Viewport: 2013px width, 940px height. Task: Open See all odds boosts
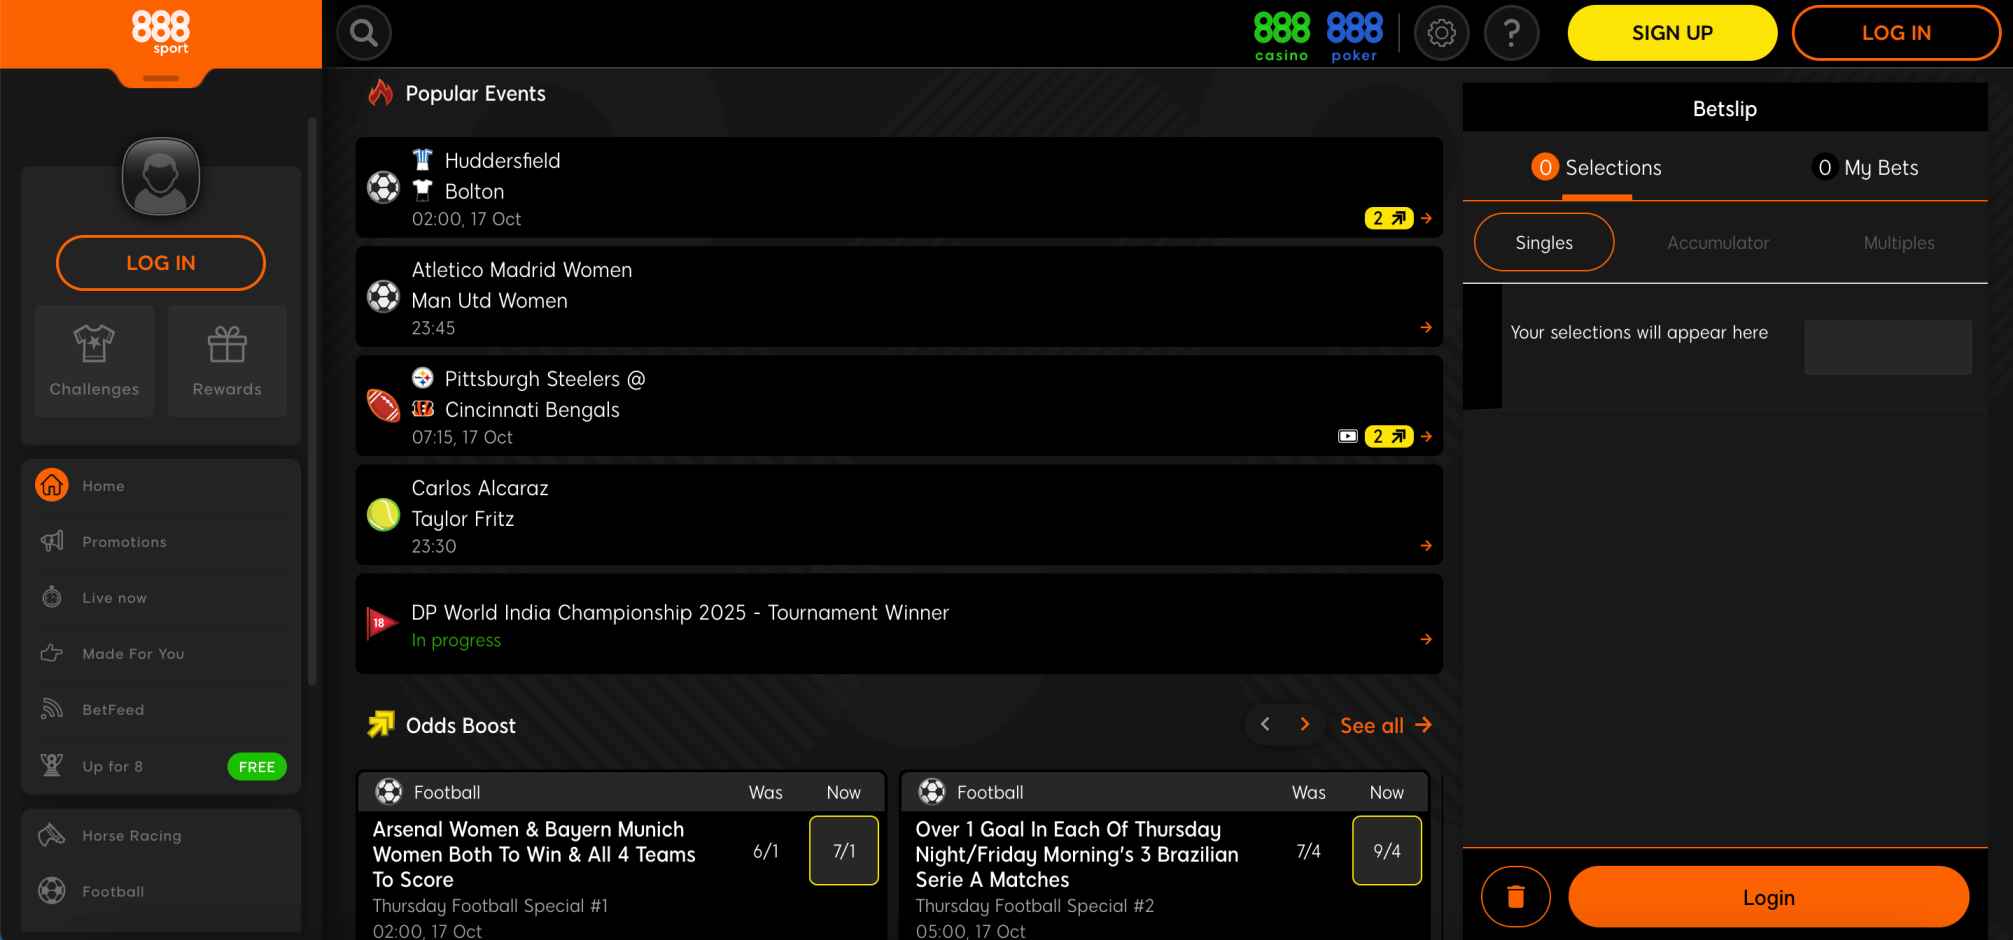coord(1372,725)
